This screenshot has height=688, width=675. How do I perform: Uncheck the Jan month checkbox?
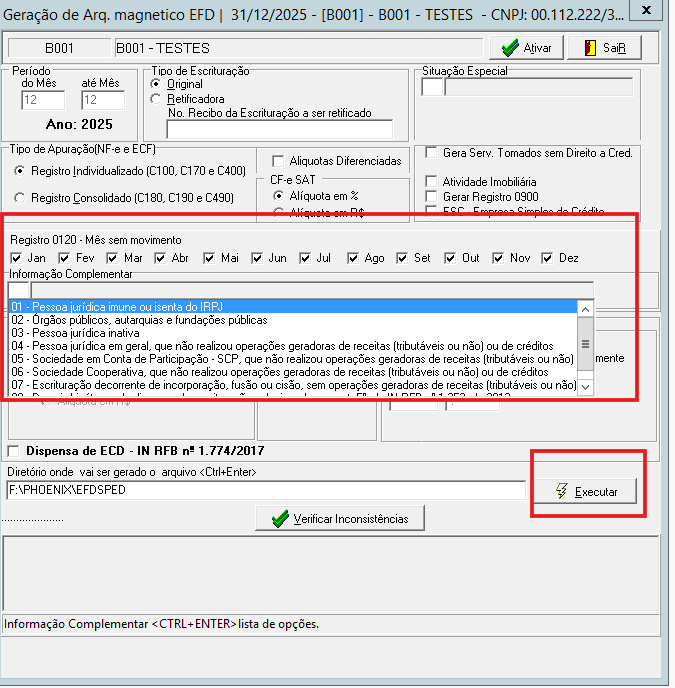click(x=15, y=258)
